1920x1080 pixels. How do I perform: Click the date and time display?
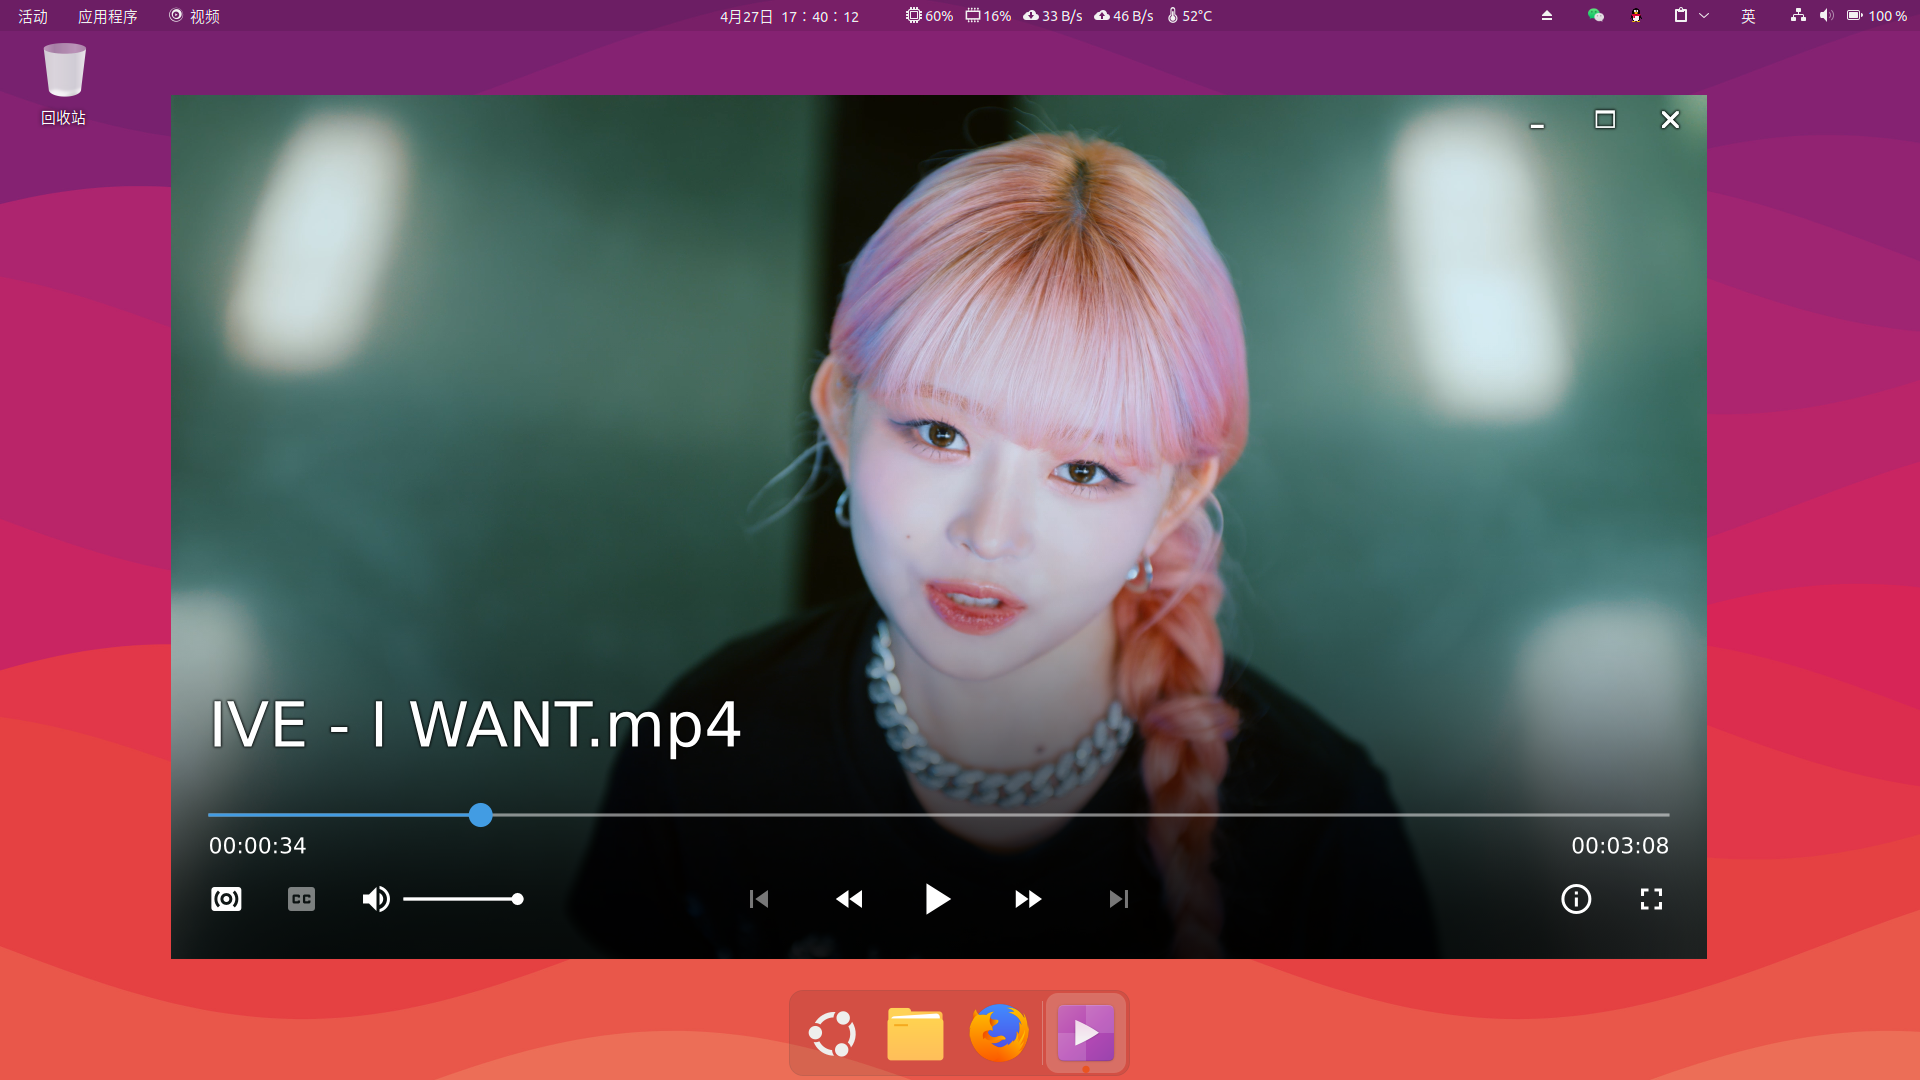click(x=789, y=16)
